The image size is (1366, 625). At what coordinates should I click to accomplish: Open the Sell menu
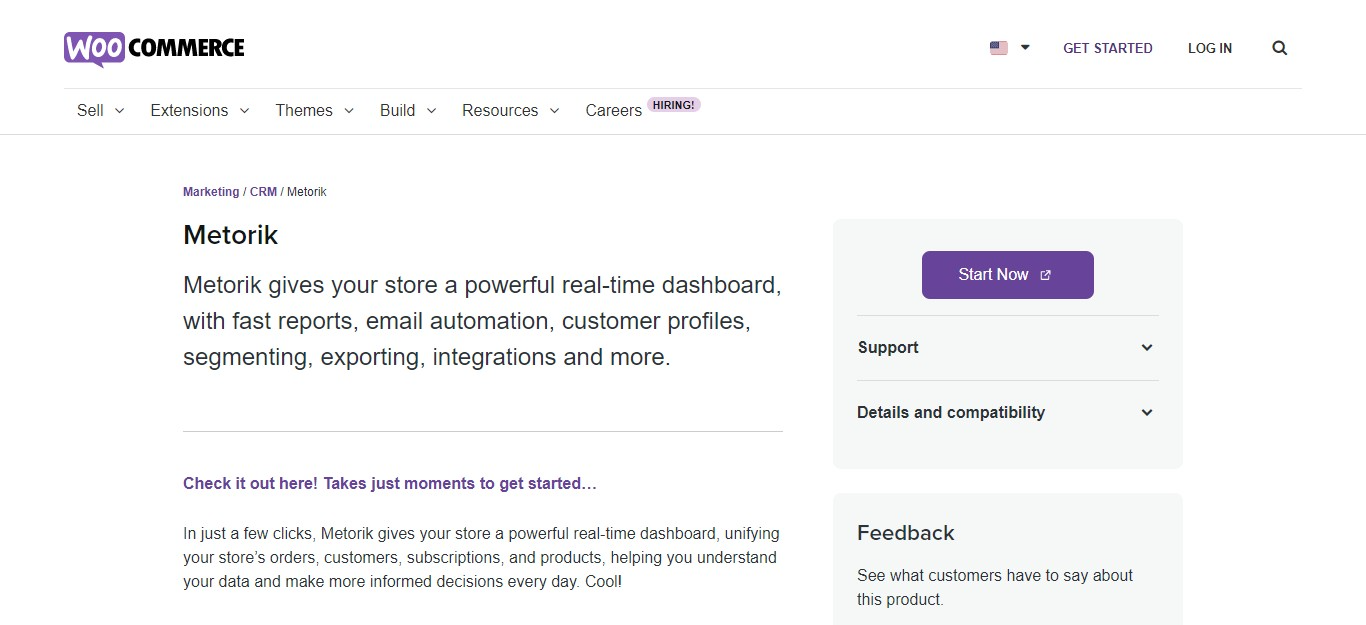point(100,110)
